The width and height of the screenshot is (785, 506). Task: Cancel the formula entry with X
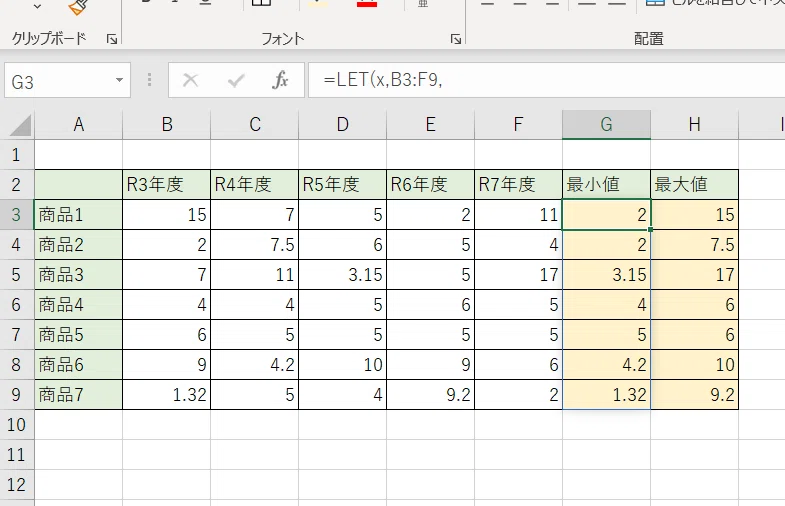[x=190, y=80]
